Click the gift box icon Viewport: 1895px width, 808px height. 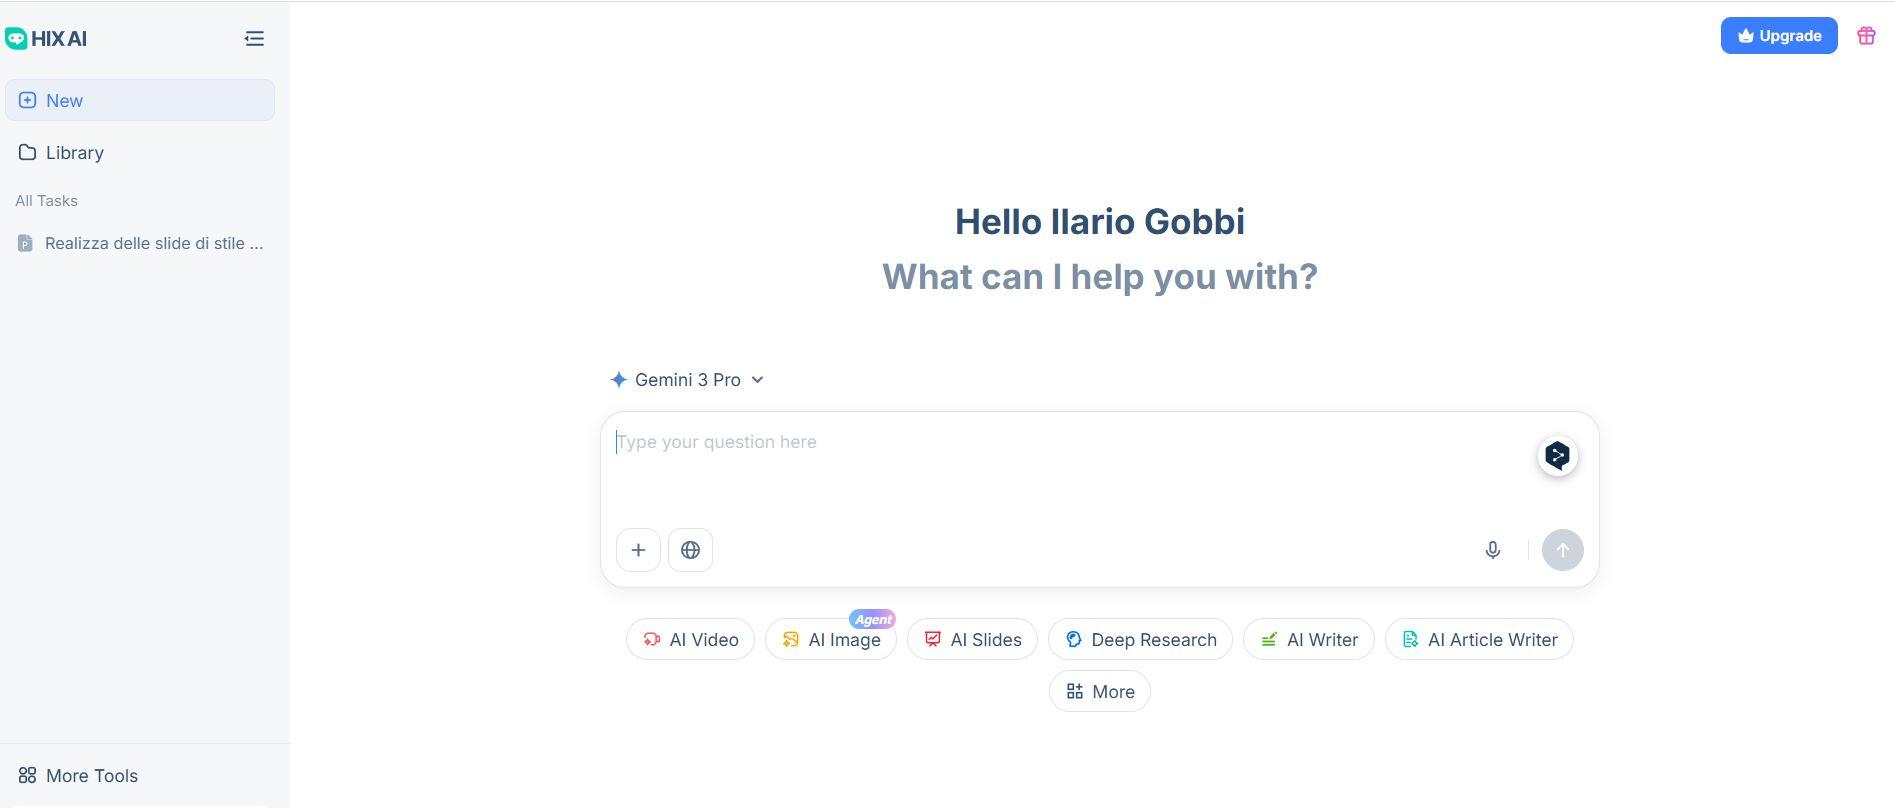[x=1866, y=36]
